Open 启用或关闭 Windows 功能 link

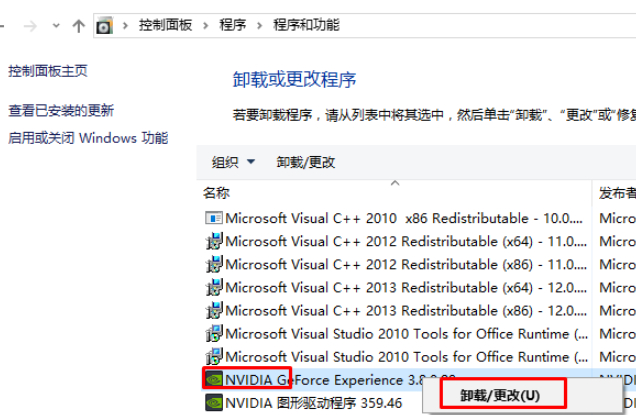pyautogui.click(x=88, y=138)
